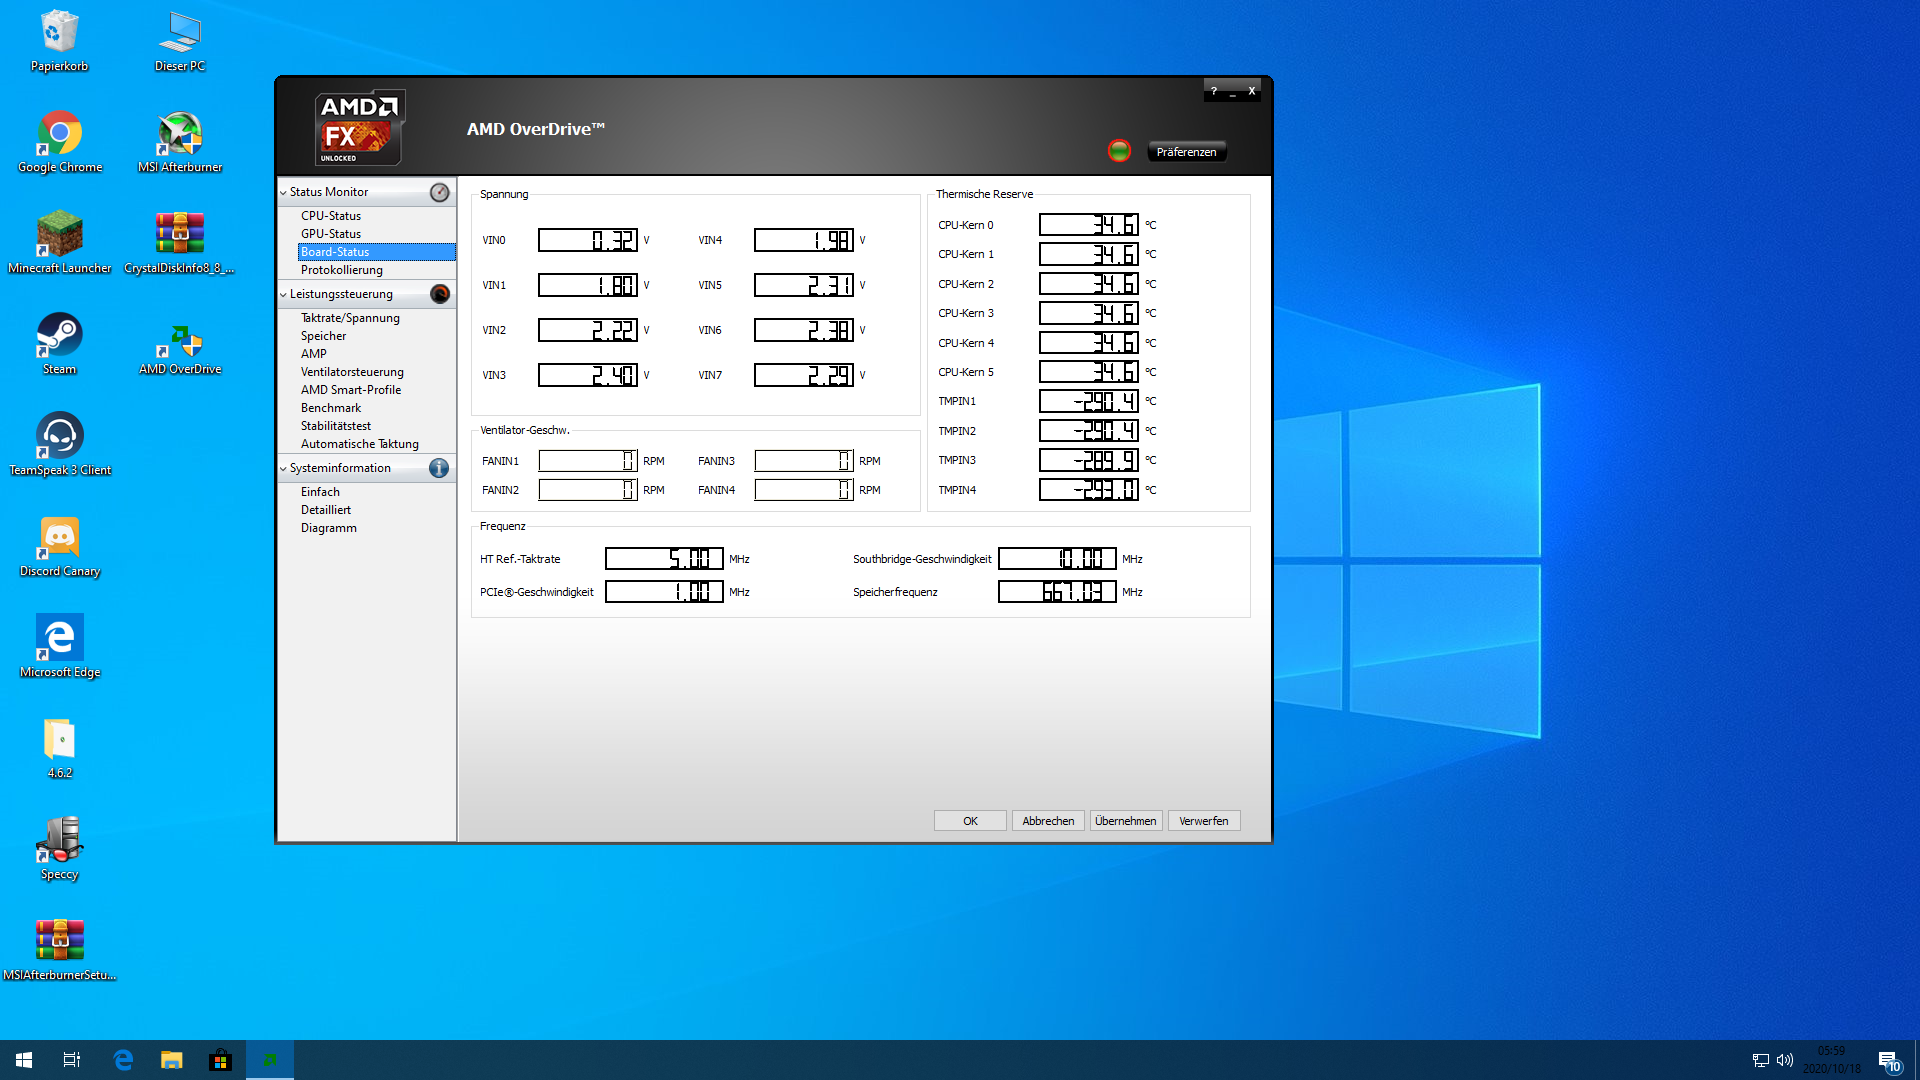The image size is (1920, 1080).
Task: Open Ventilatorsteuerung in the sidebar
Action: (352, 372)
